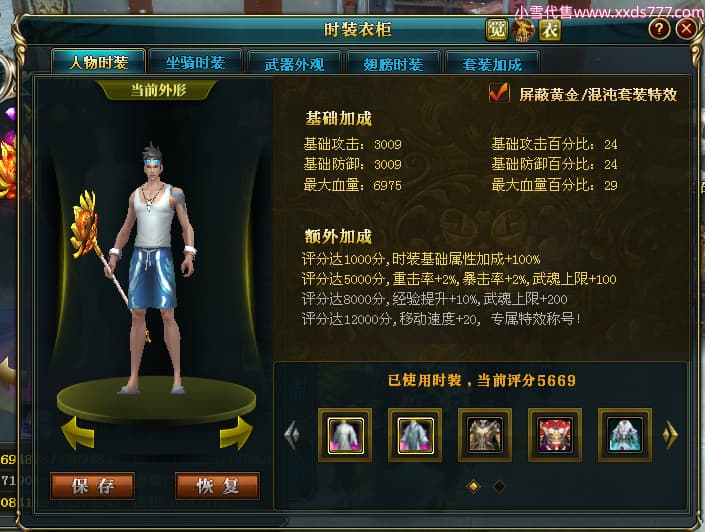
Task: Click the 觉 icon in title bar
Action: pyautogui.click(x=496, y=30)
